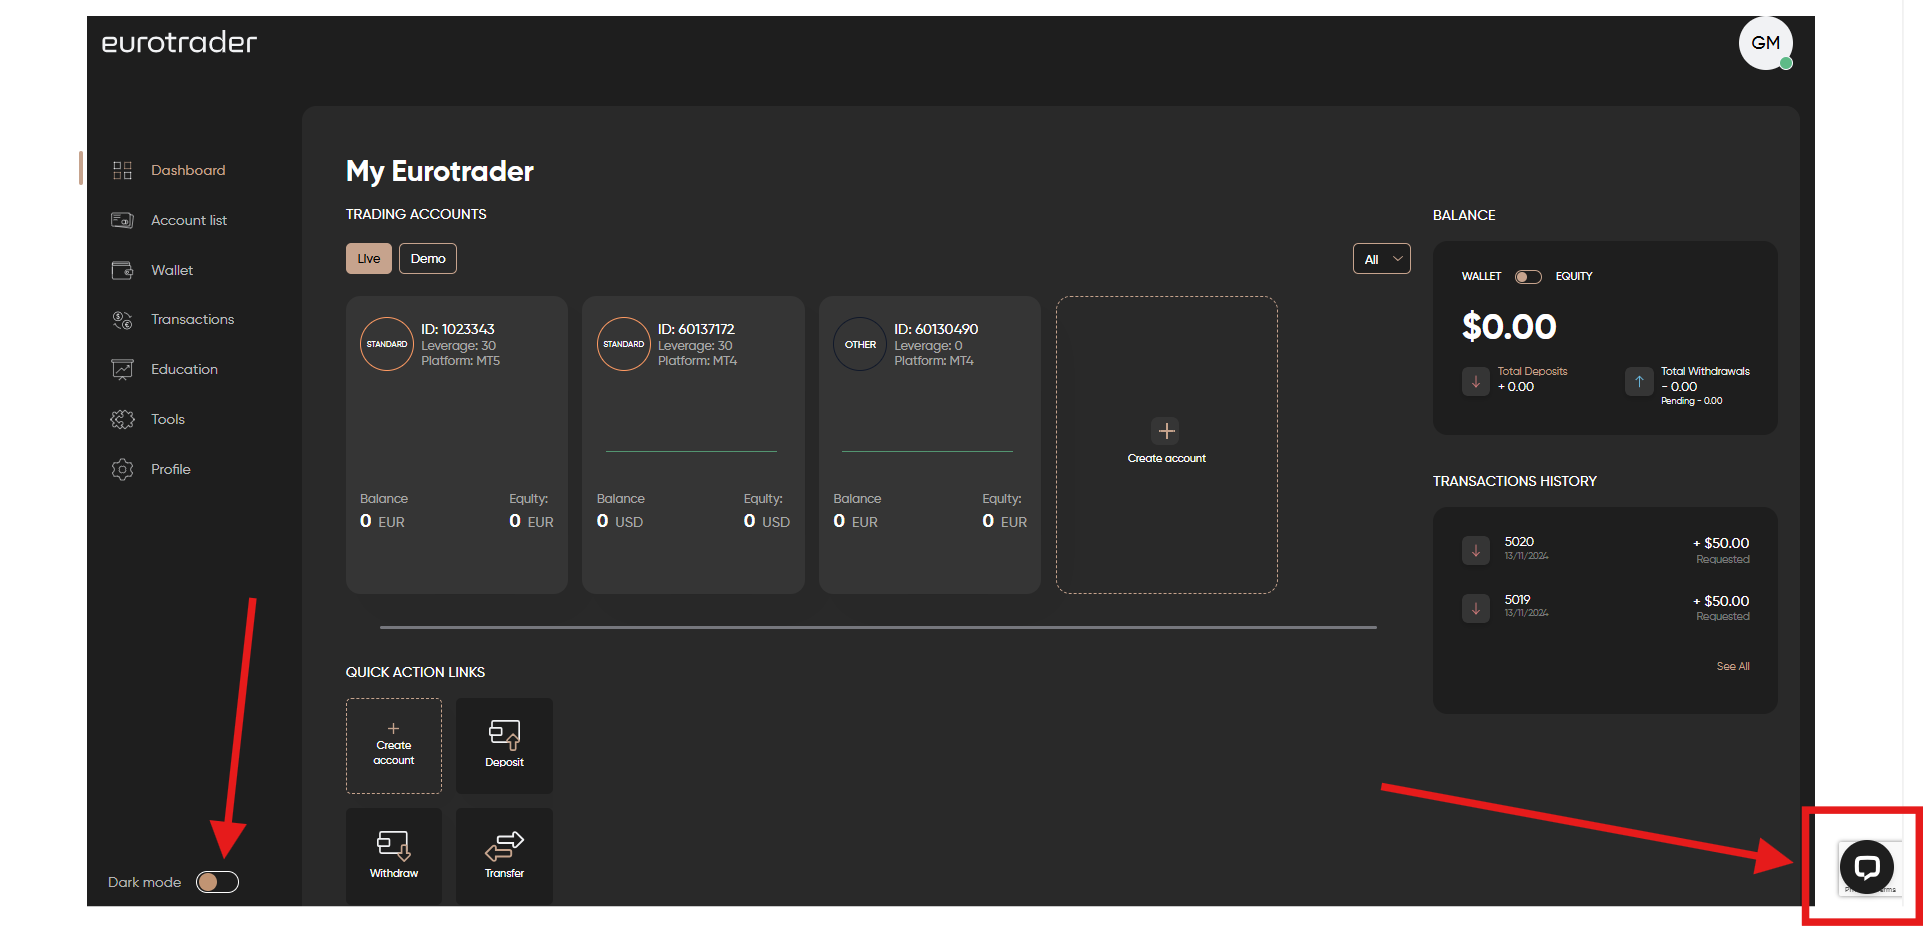Open the All accounts filter dropdown
The width and height of the screenshot is (1923, 927).
pyautogui.click(x=1381, y=259)
